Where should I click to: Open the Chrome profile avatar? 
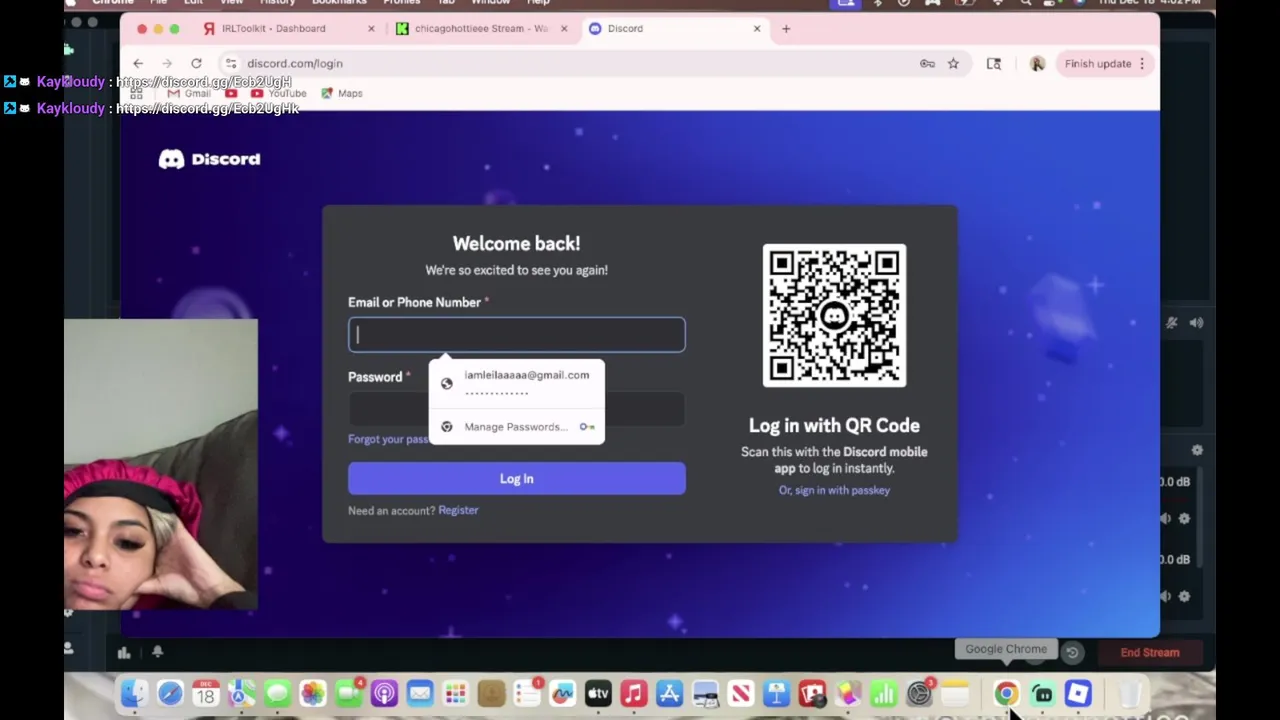1037,63
